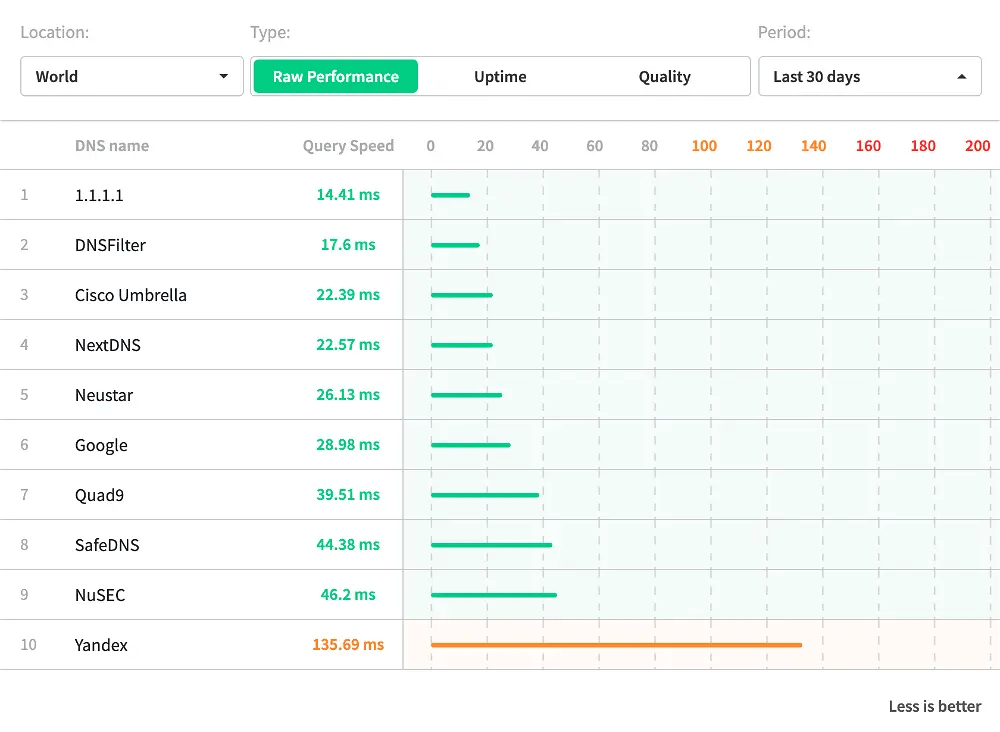Select Cisco Umbrella in the list
Viewport: 1000px width, 732px height.
(x=131, y=295)
